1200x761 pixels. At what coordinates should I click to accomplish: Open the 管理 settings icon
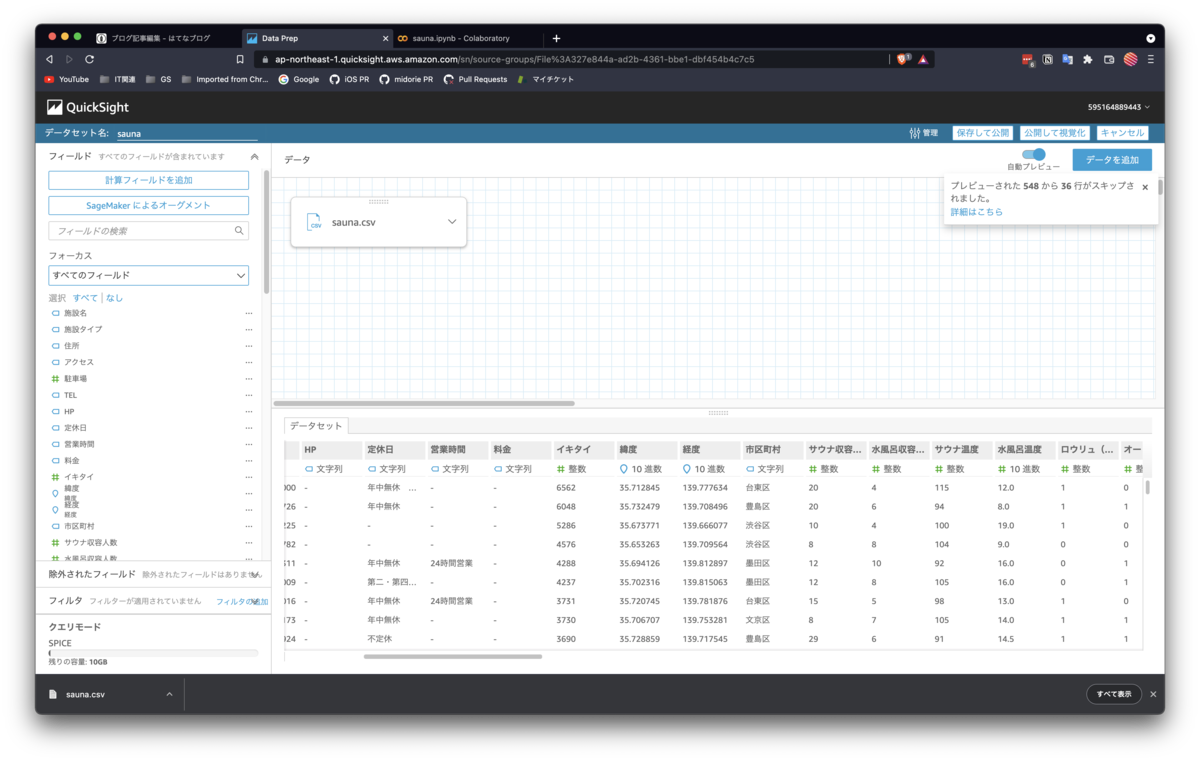pos(914,133)
